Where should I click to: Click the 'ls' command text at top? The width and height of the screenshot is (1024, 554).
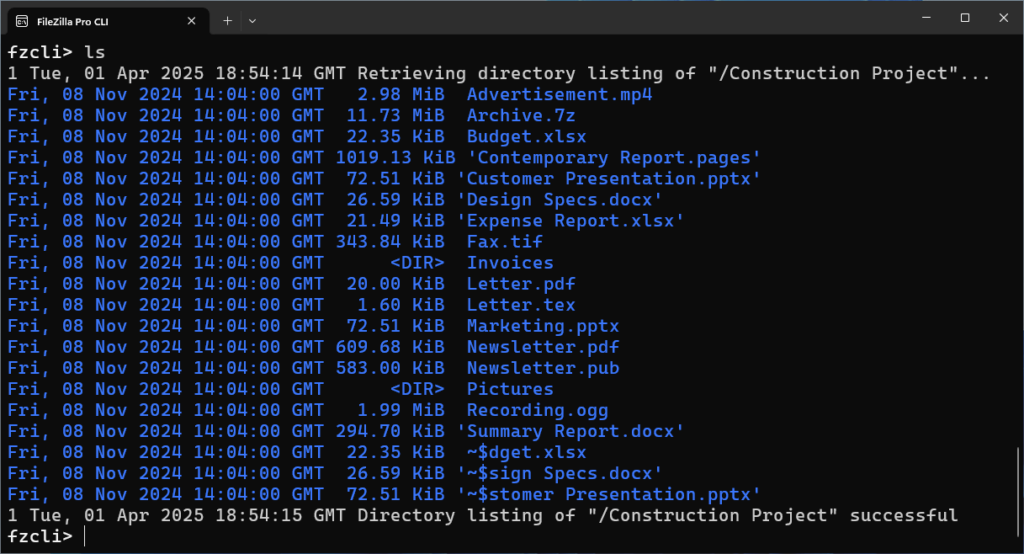[95, 52]
